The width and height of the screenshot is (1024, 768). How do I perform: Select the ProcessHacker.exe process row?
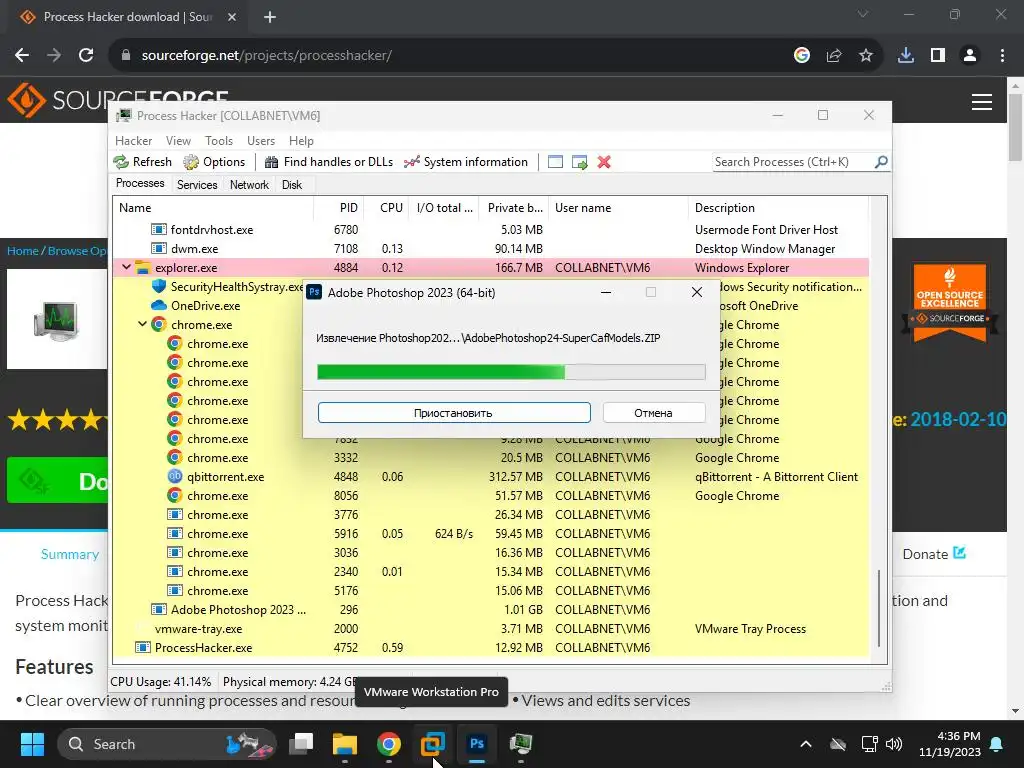click(491, 647)
